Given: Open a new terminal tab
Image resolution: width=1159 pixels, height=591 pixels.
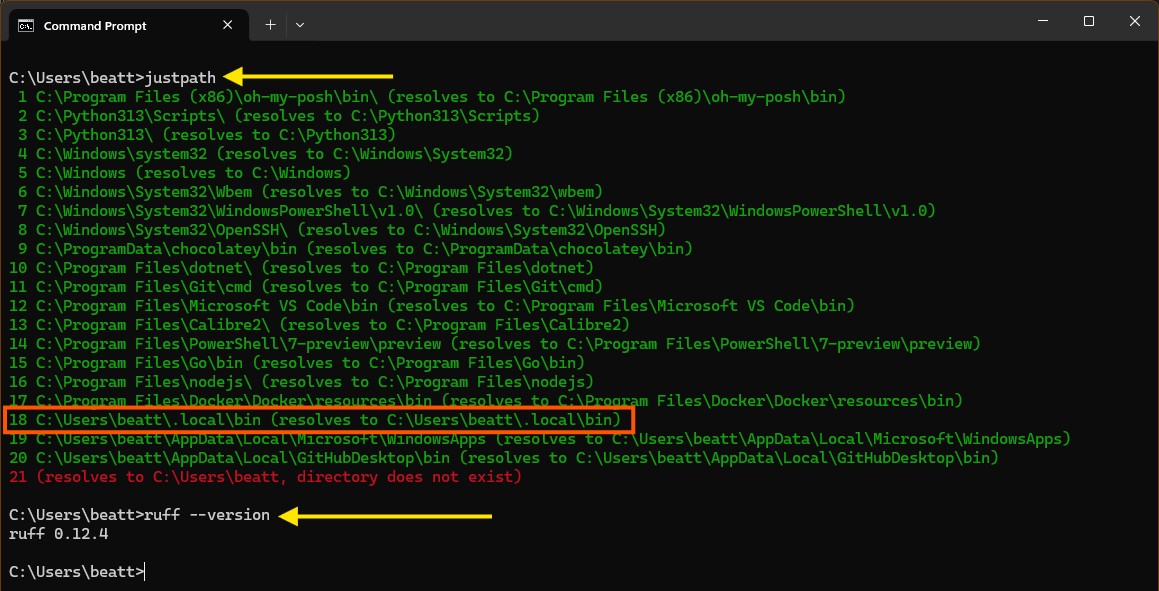Looking at the screenshot, I should pos(270,24).
